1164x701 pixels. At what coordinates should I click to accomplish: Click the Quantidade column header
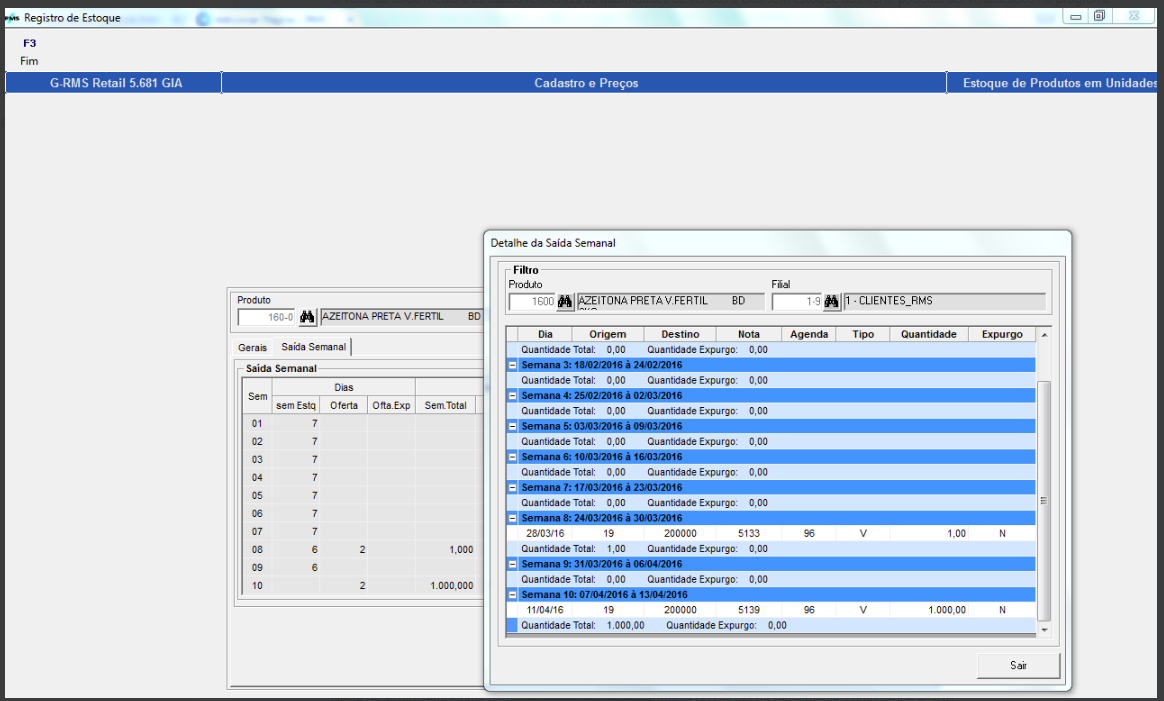[929, 334]
